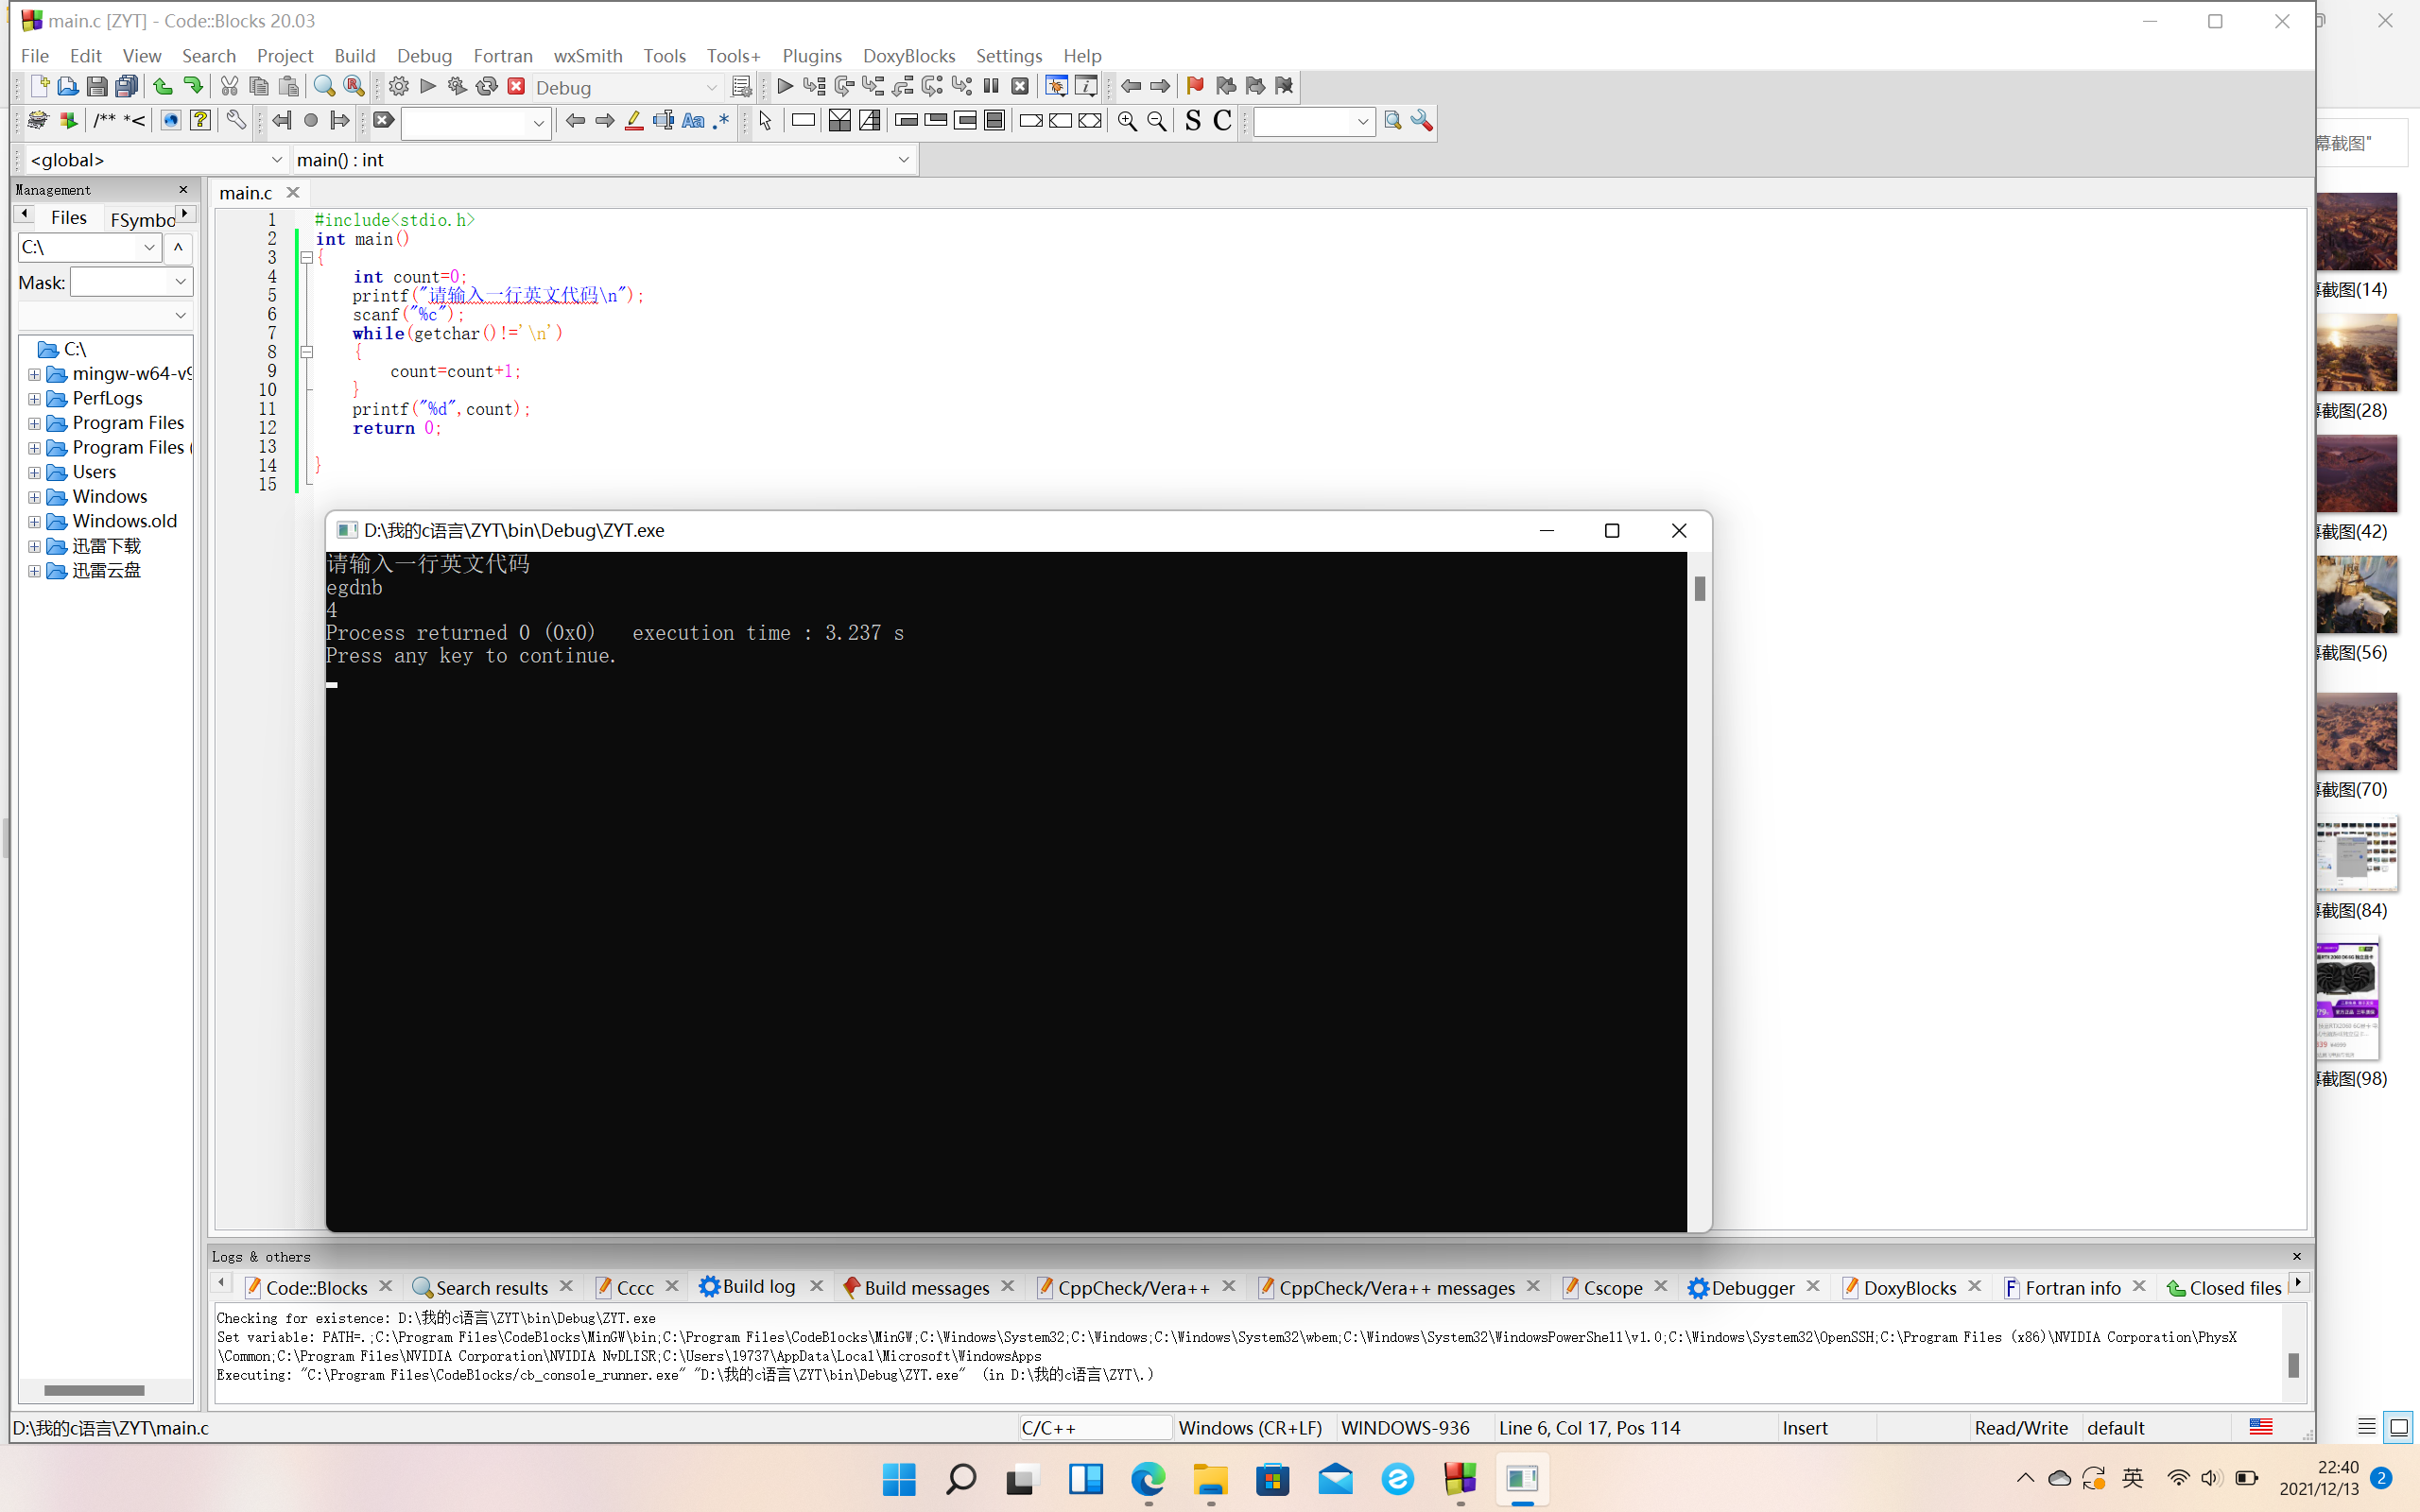Open debugger Various info icon
This screenshot has width=2420, height=1512.
pyautogui.click(x=1086, y=86)
